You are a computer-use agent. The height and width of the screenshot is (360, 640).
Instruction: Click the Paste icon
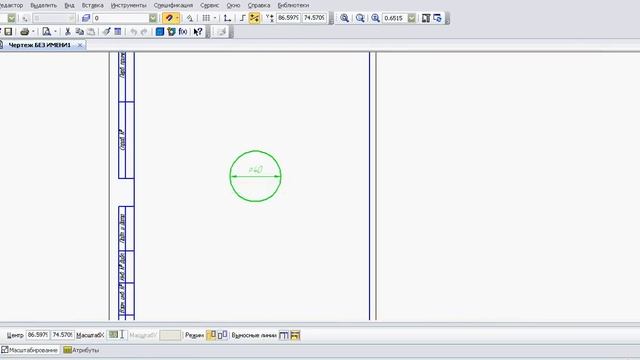point(91,31)
